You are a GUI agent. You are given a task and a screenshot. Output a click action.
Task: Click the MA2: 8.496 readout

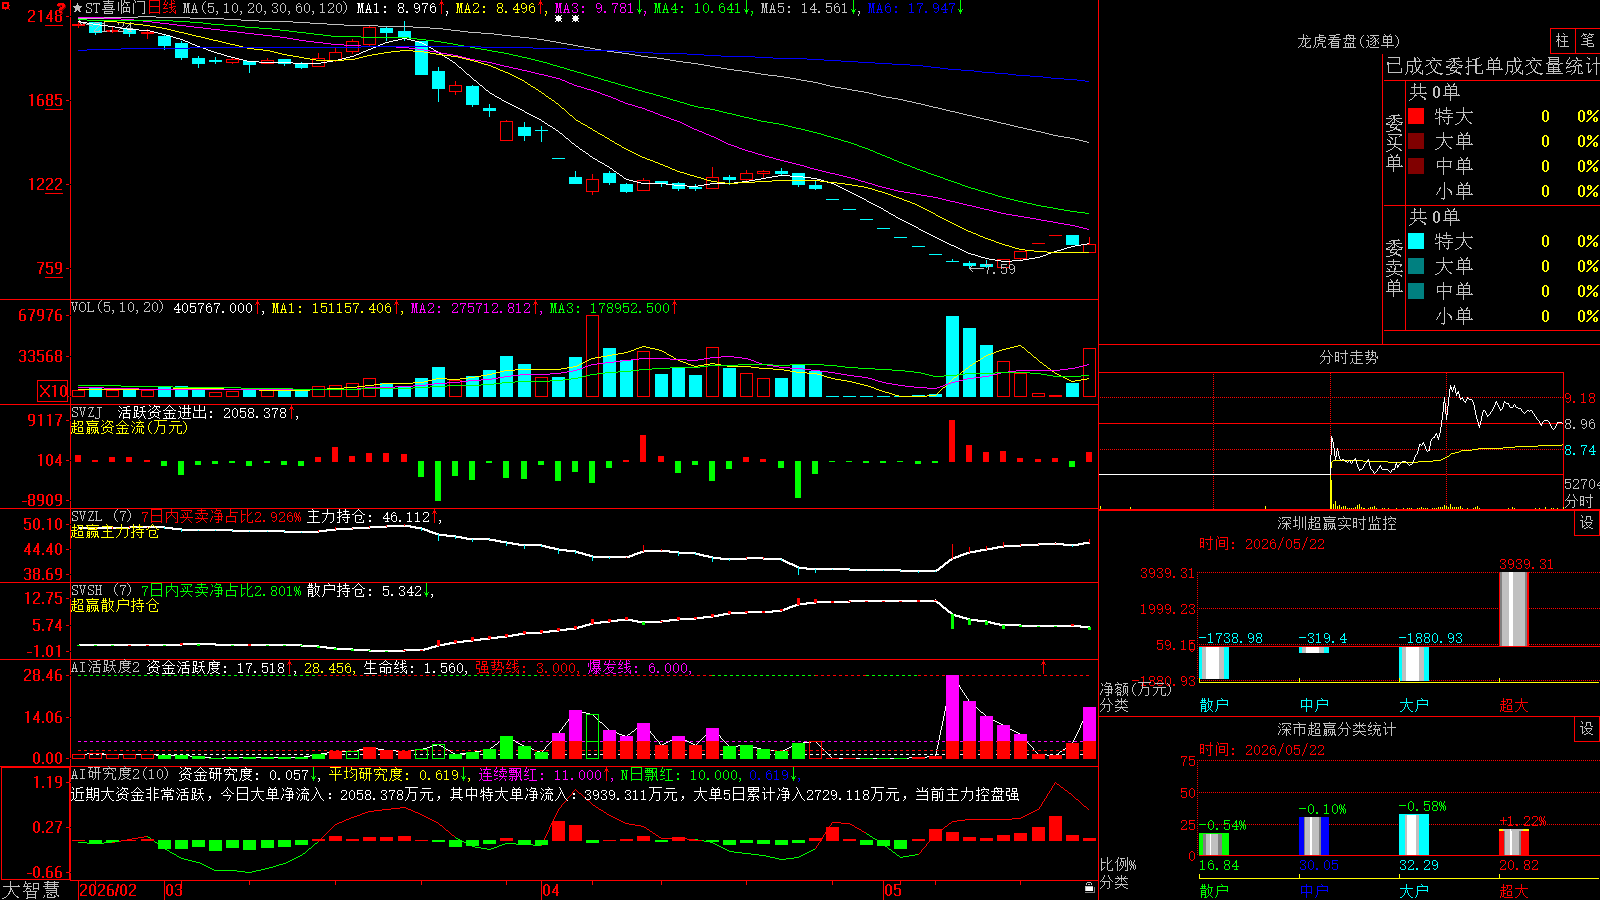495,8
